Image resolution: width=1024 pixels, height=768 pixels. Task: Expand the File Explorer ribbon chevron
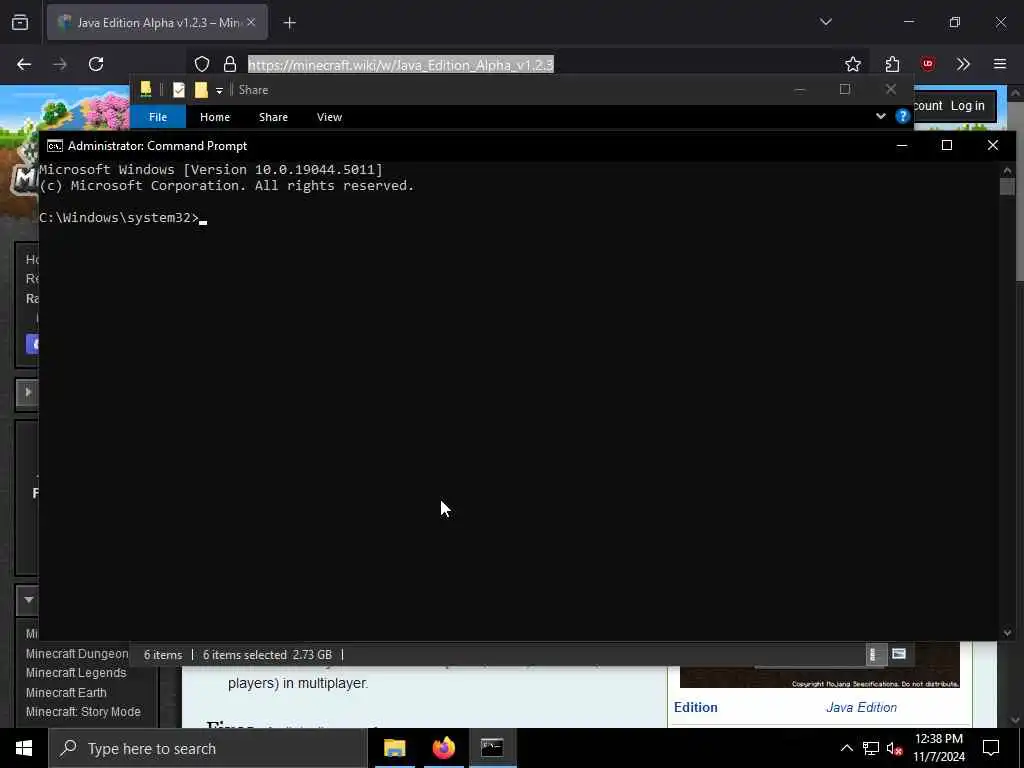point(880,116)
